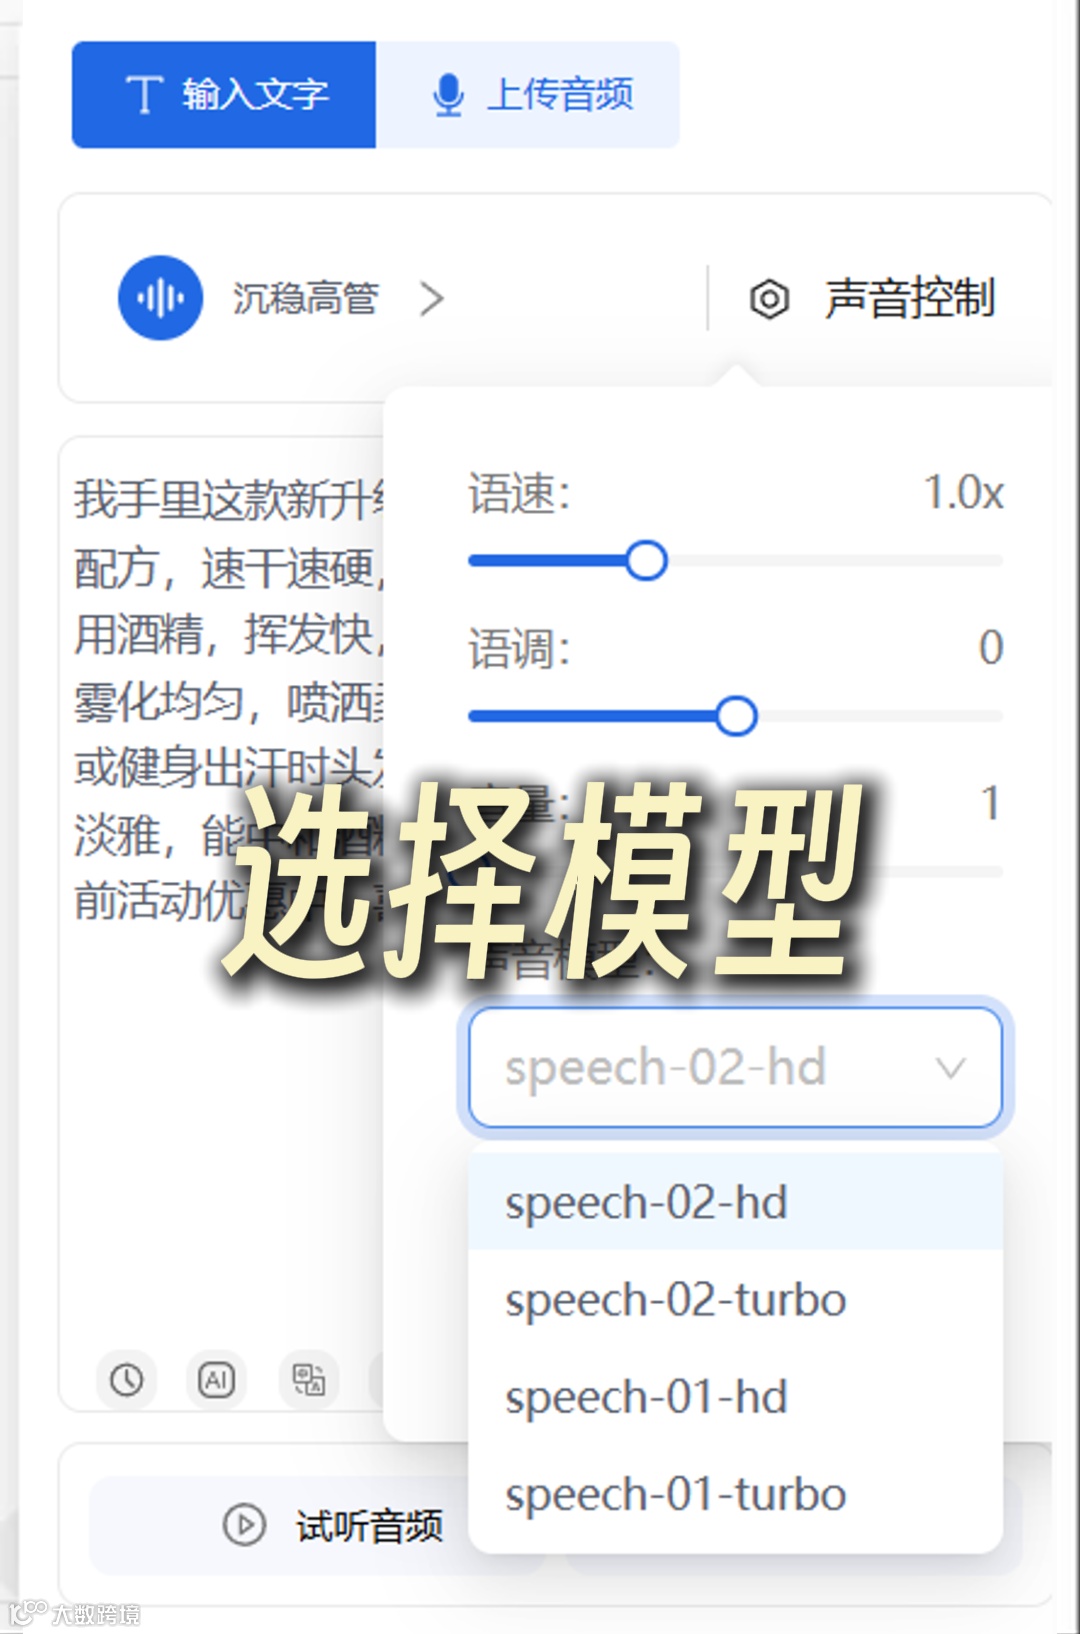Open the sound model combo box
1080x1634 pixels.
click(735, 1068)
